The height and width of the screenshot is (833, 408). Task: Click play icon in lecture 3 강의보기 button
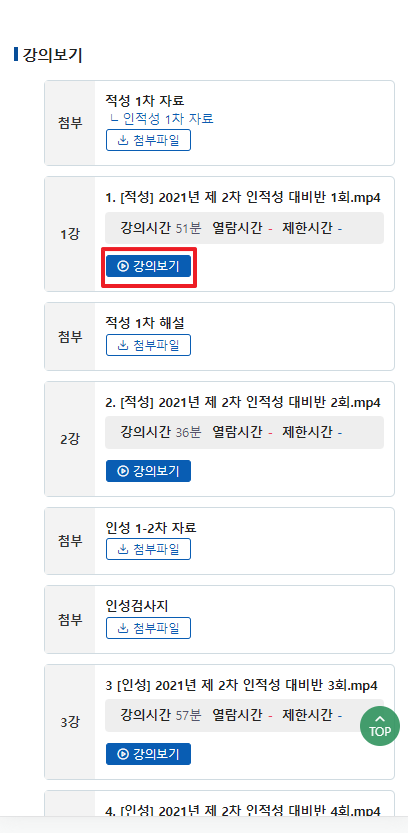point(123,754)
